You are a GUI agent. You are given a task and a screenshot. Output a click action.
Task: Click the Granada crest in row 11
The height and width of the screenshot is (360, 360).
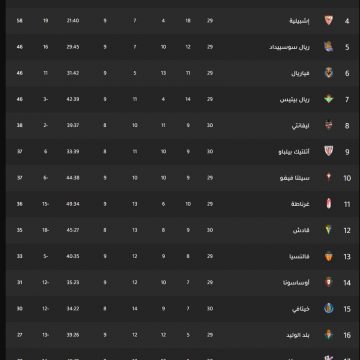click(329, 204)
